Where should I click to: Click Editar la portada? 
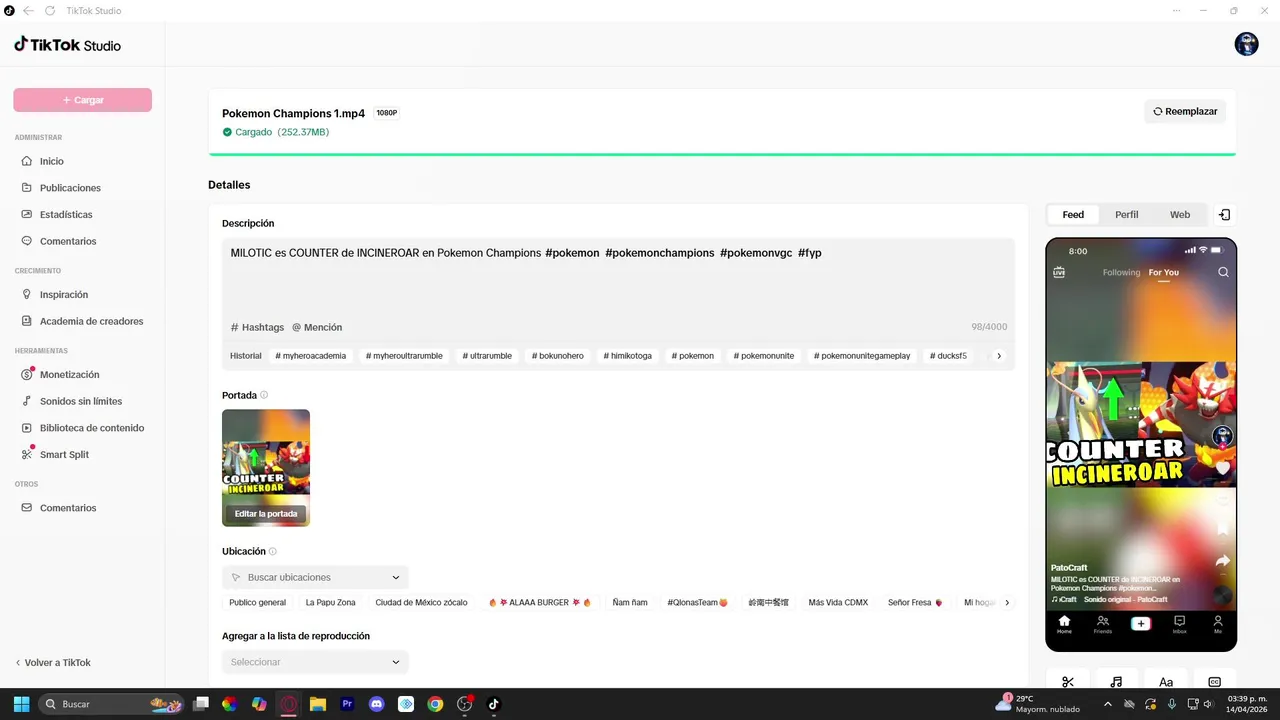[266, 514]
